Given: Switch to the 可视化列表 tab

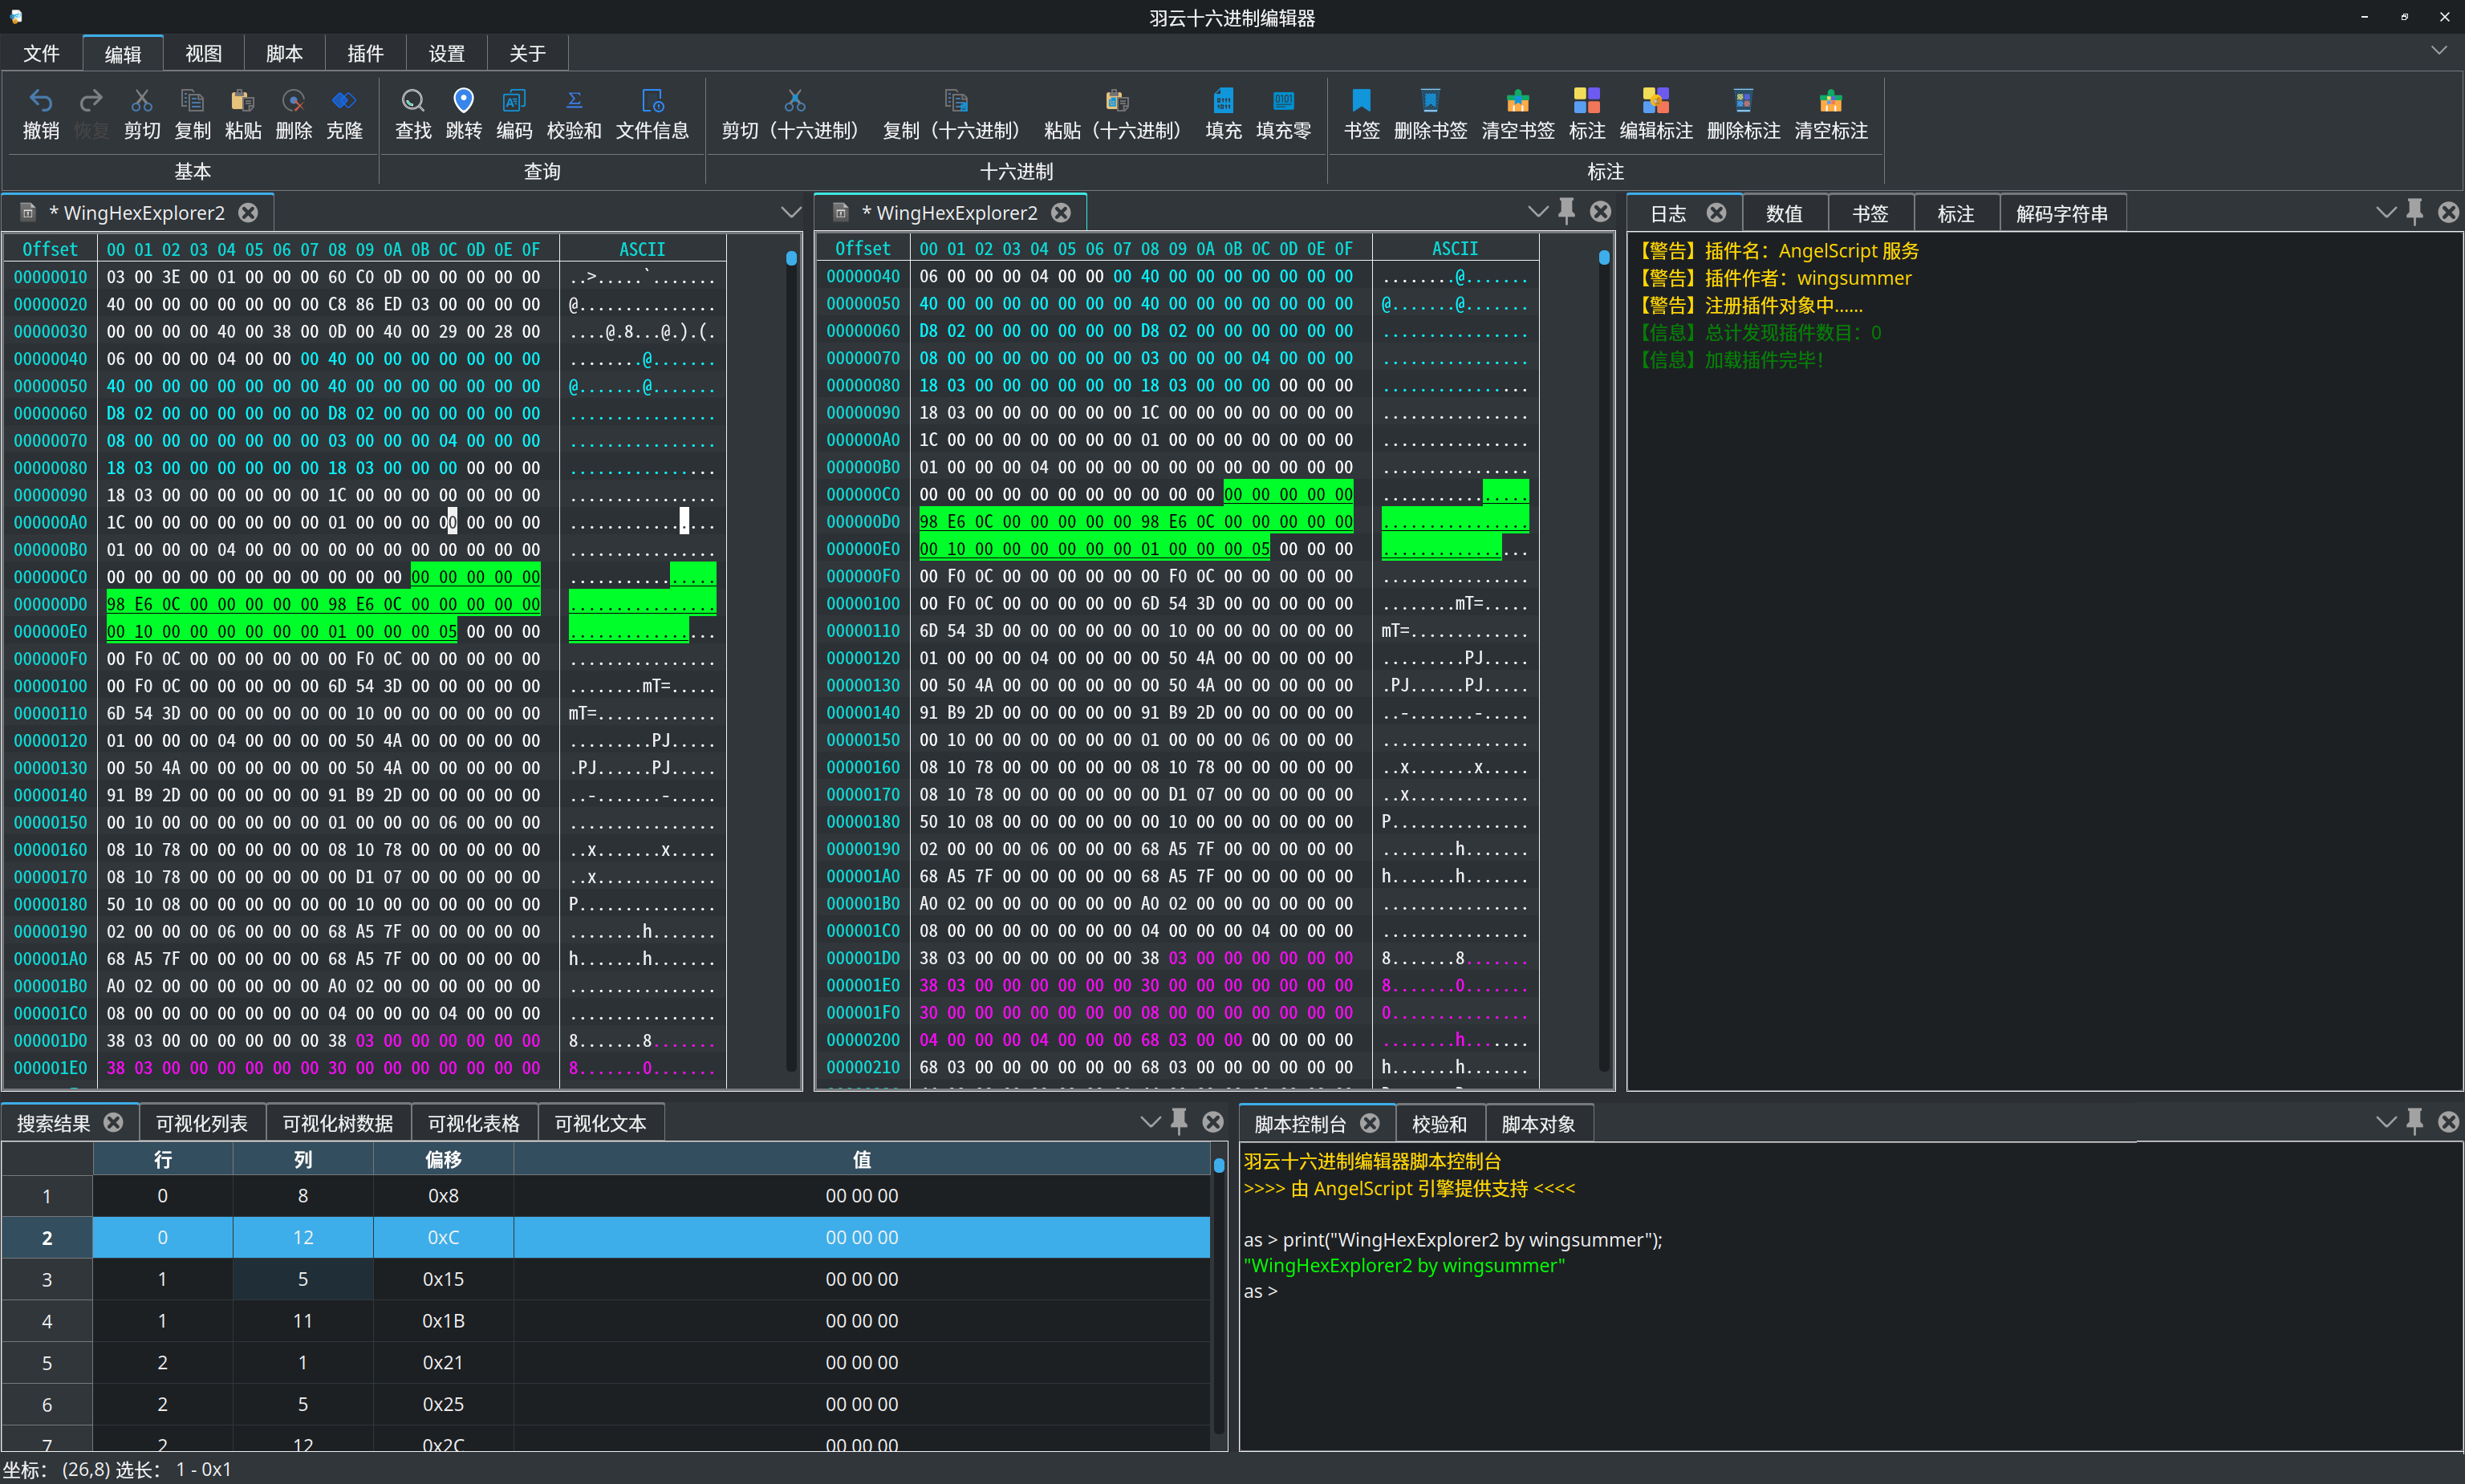Looking at the screenshot, I should click(201, 1123).
